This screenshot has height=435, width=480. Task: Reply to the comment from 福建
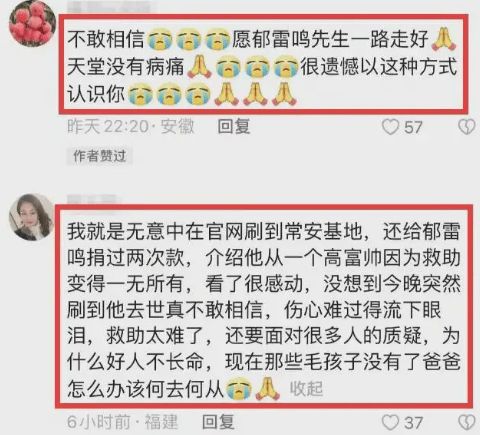(218, 422)
